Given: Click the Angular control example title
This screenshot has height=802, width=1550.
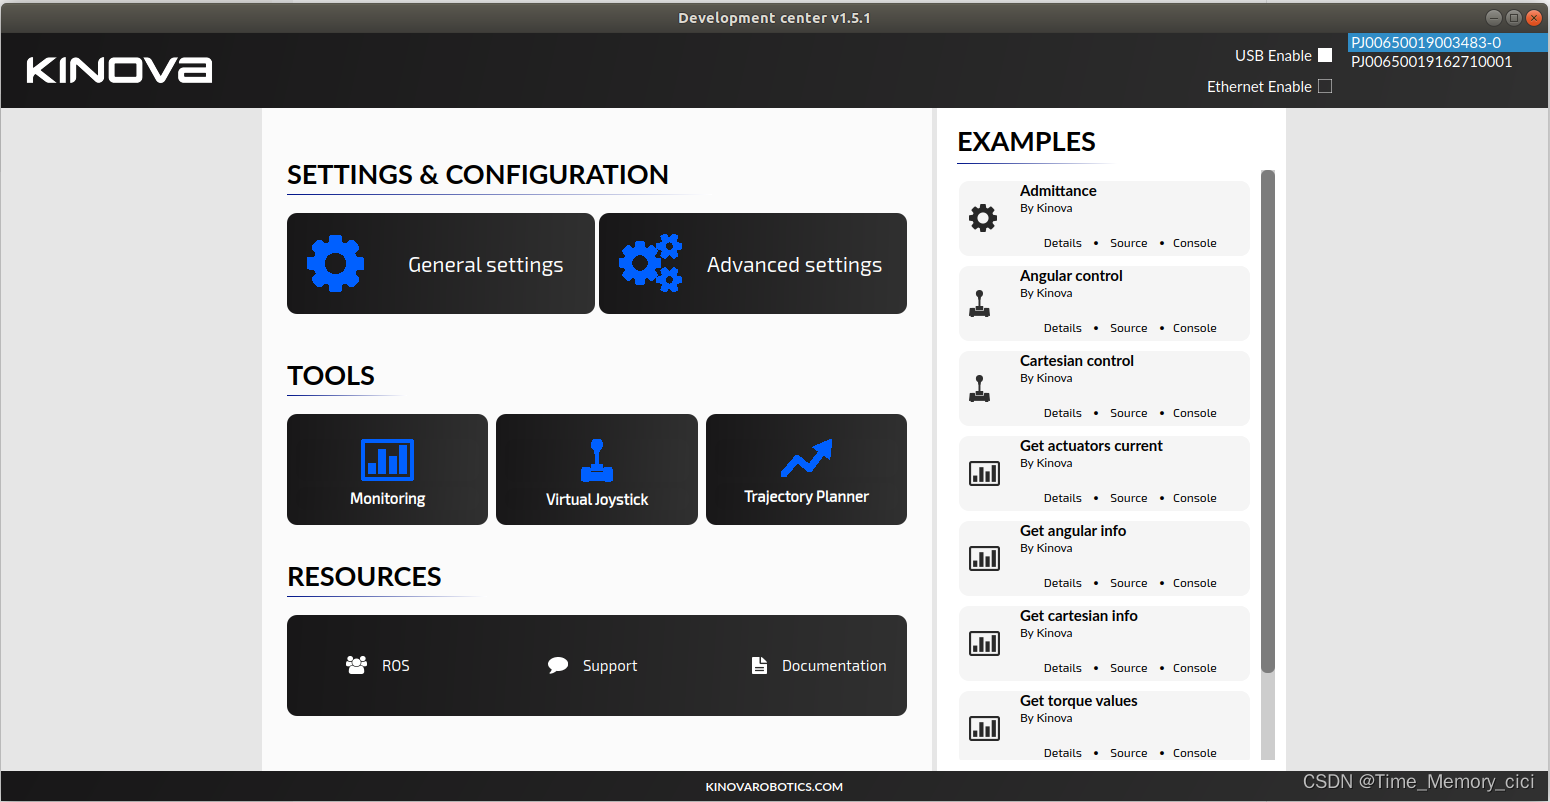Looking at the screenshot, I should 1071,276.
